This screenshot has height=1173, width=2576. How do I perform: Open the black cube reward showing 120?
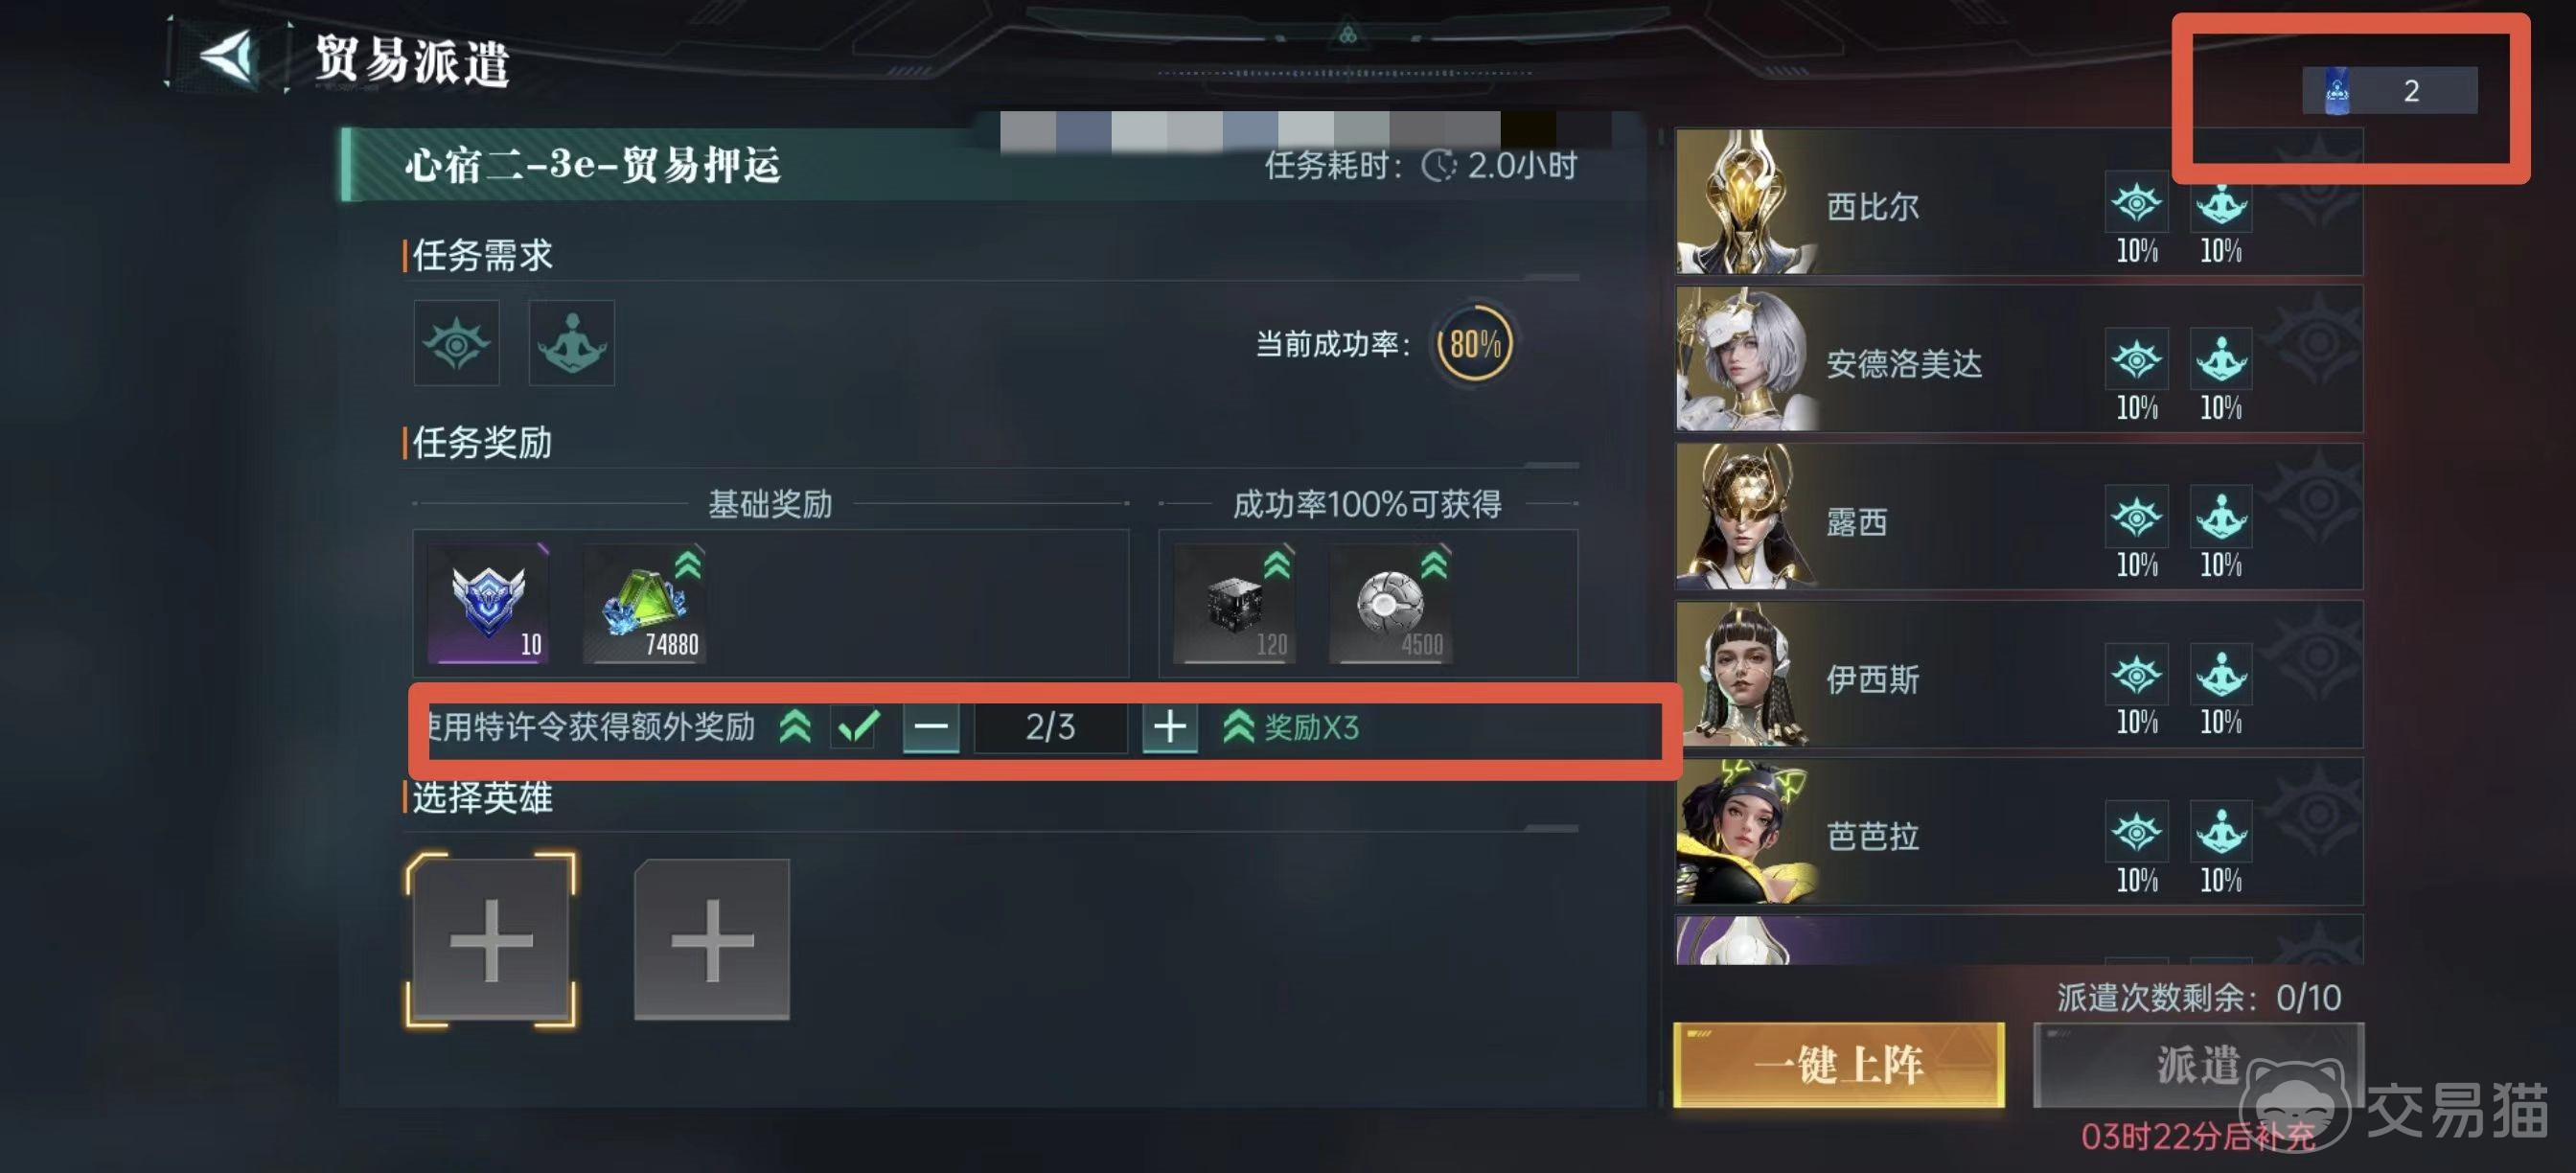(x=1235, y=603)
